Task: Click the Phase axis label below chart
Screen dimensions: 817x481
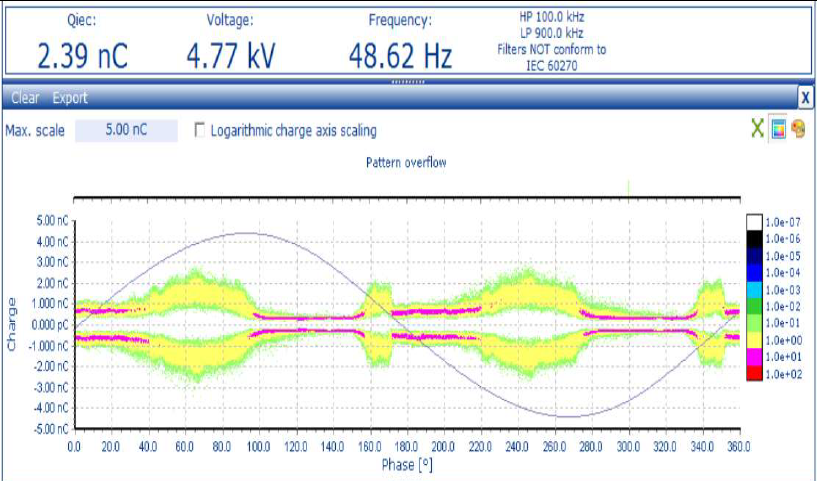Action: pyautogui.click(x=406, y=465)
